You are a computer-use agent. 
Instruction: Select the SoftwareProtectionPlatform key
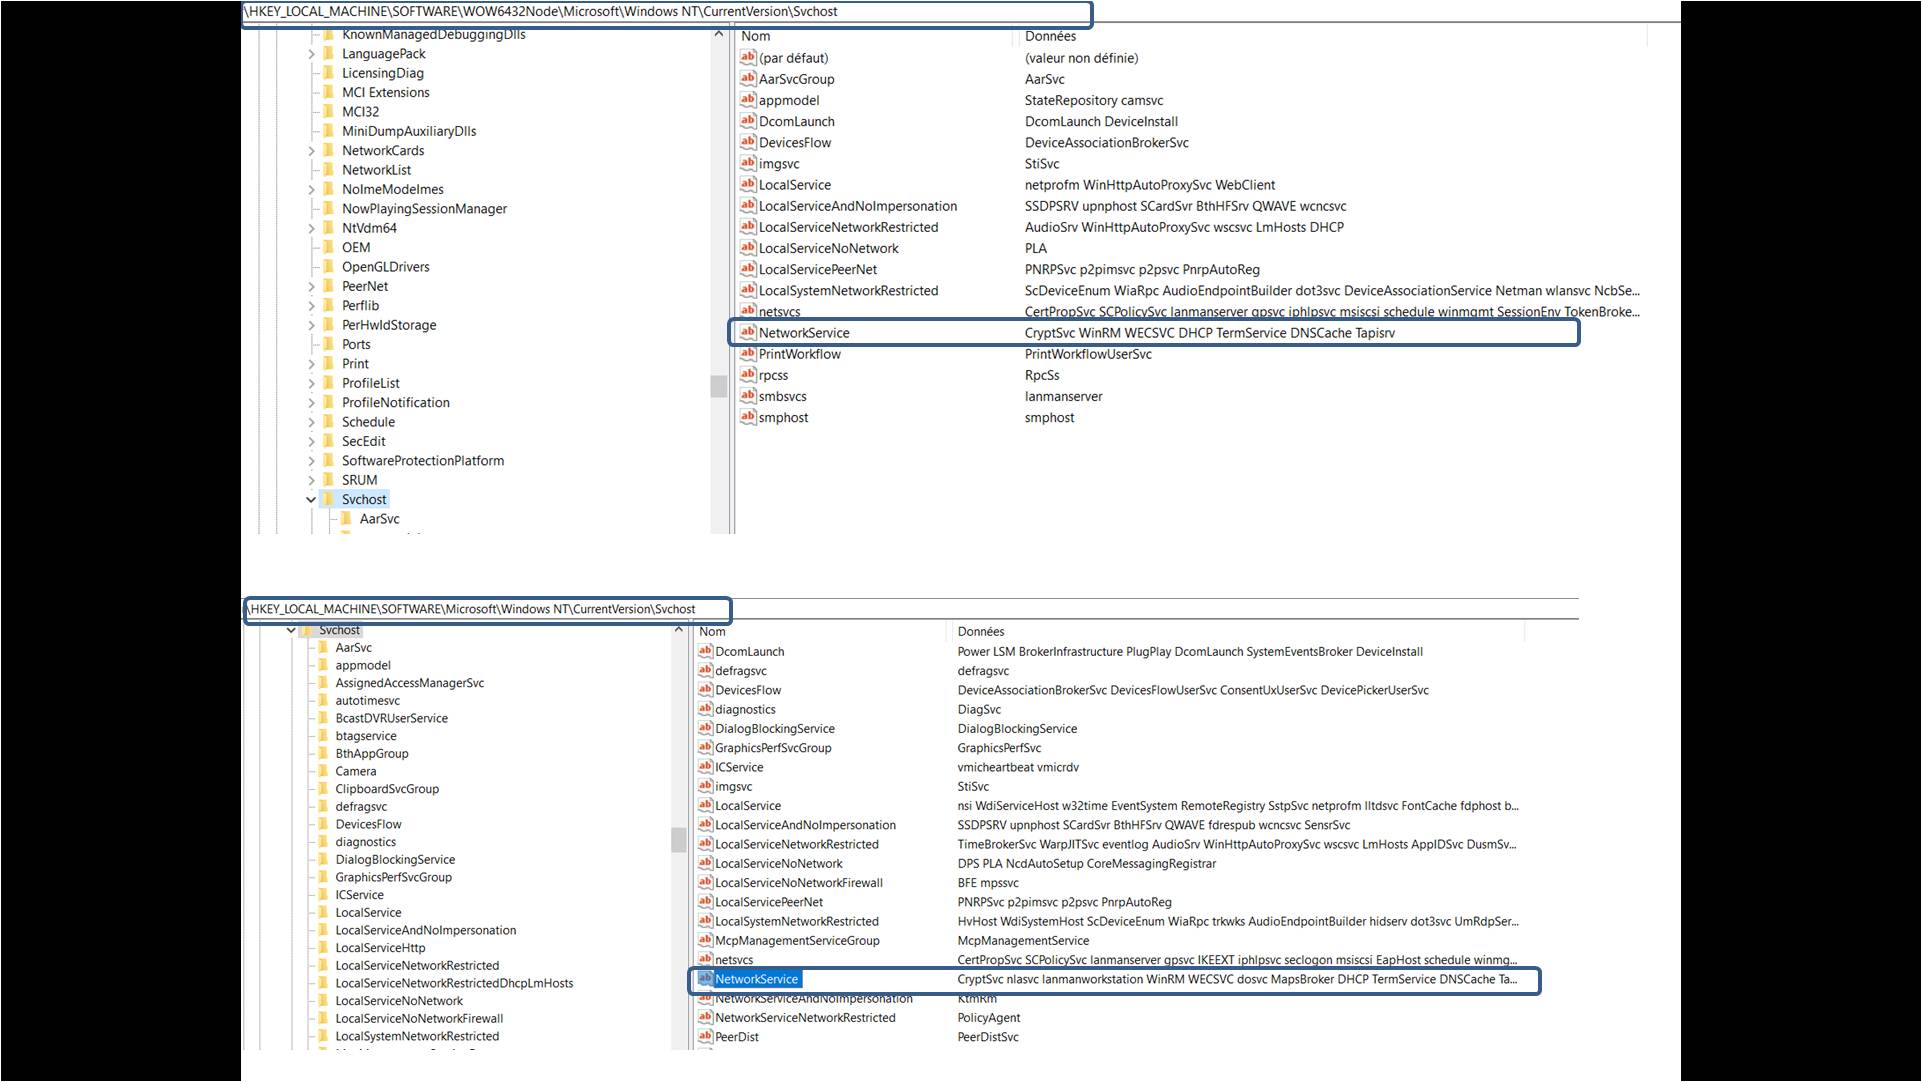[422, 461]
